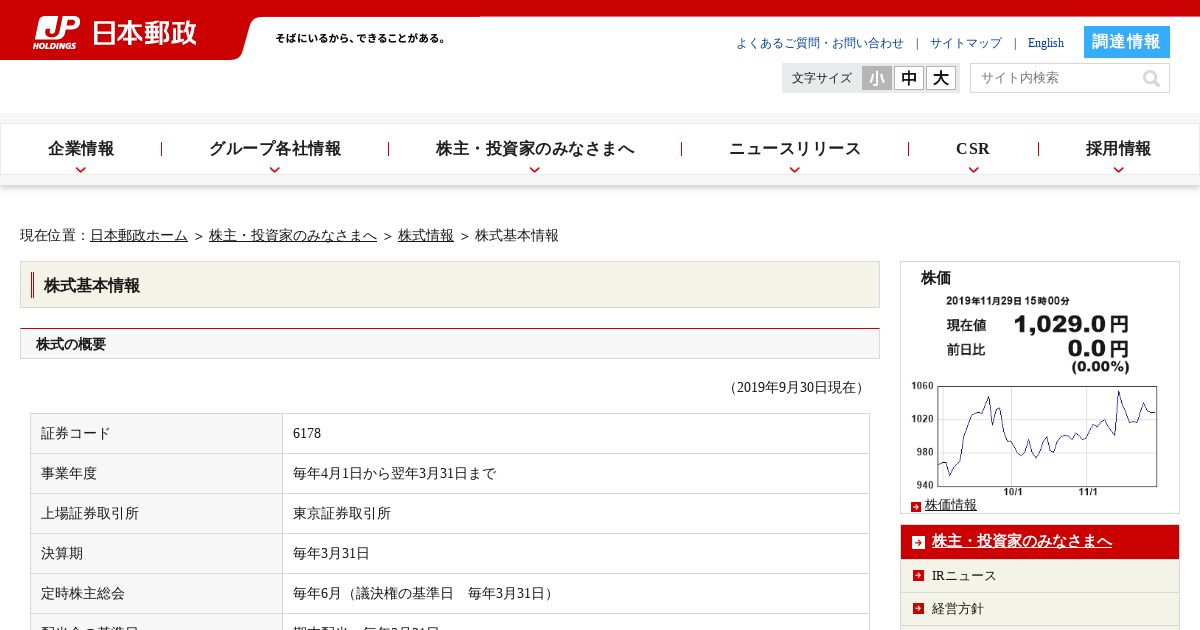This screenshot has height=630, width=1200.
Task: Click the （2019年9月30日現在） date note
Action: tap(797, 388)
